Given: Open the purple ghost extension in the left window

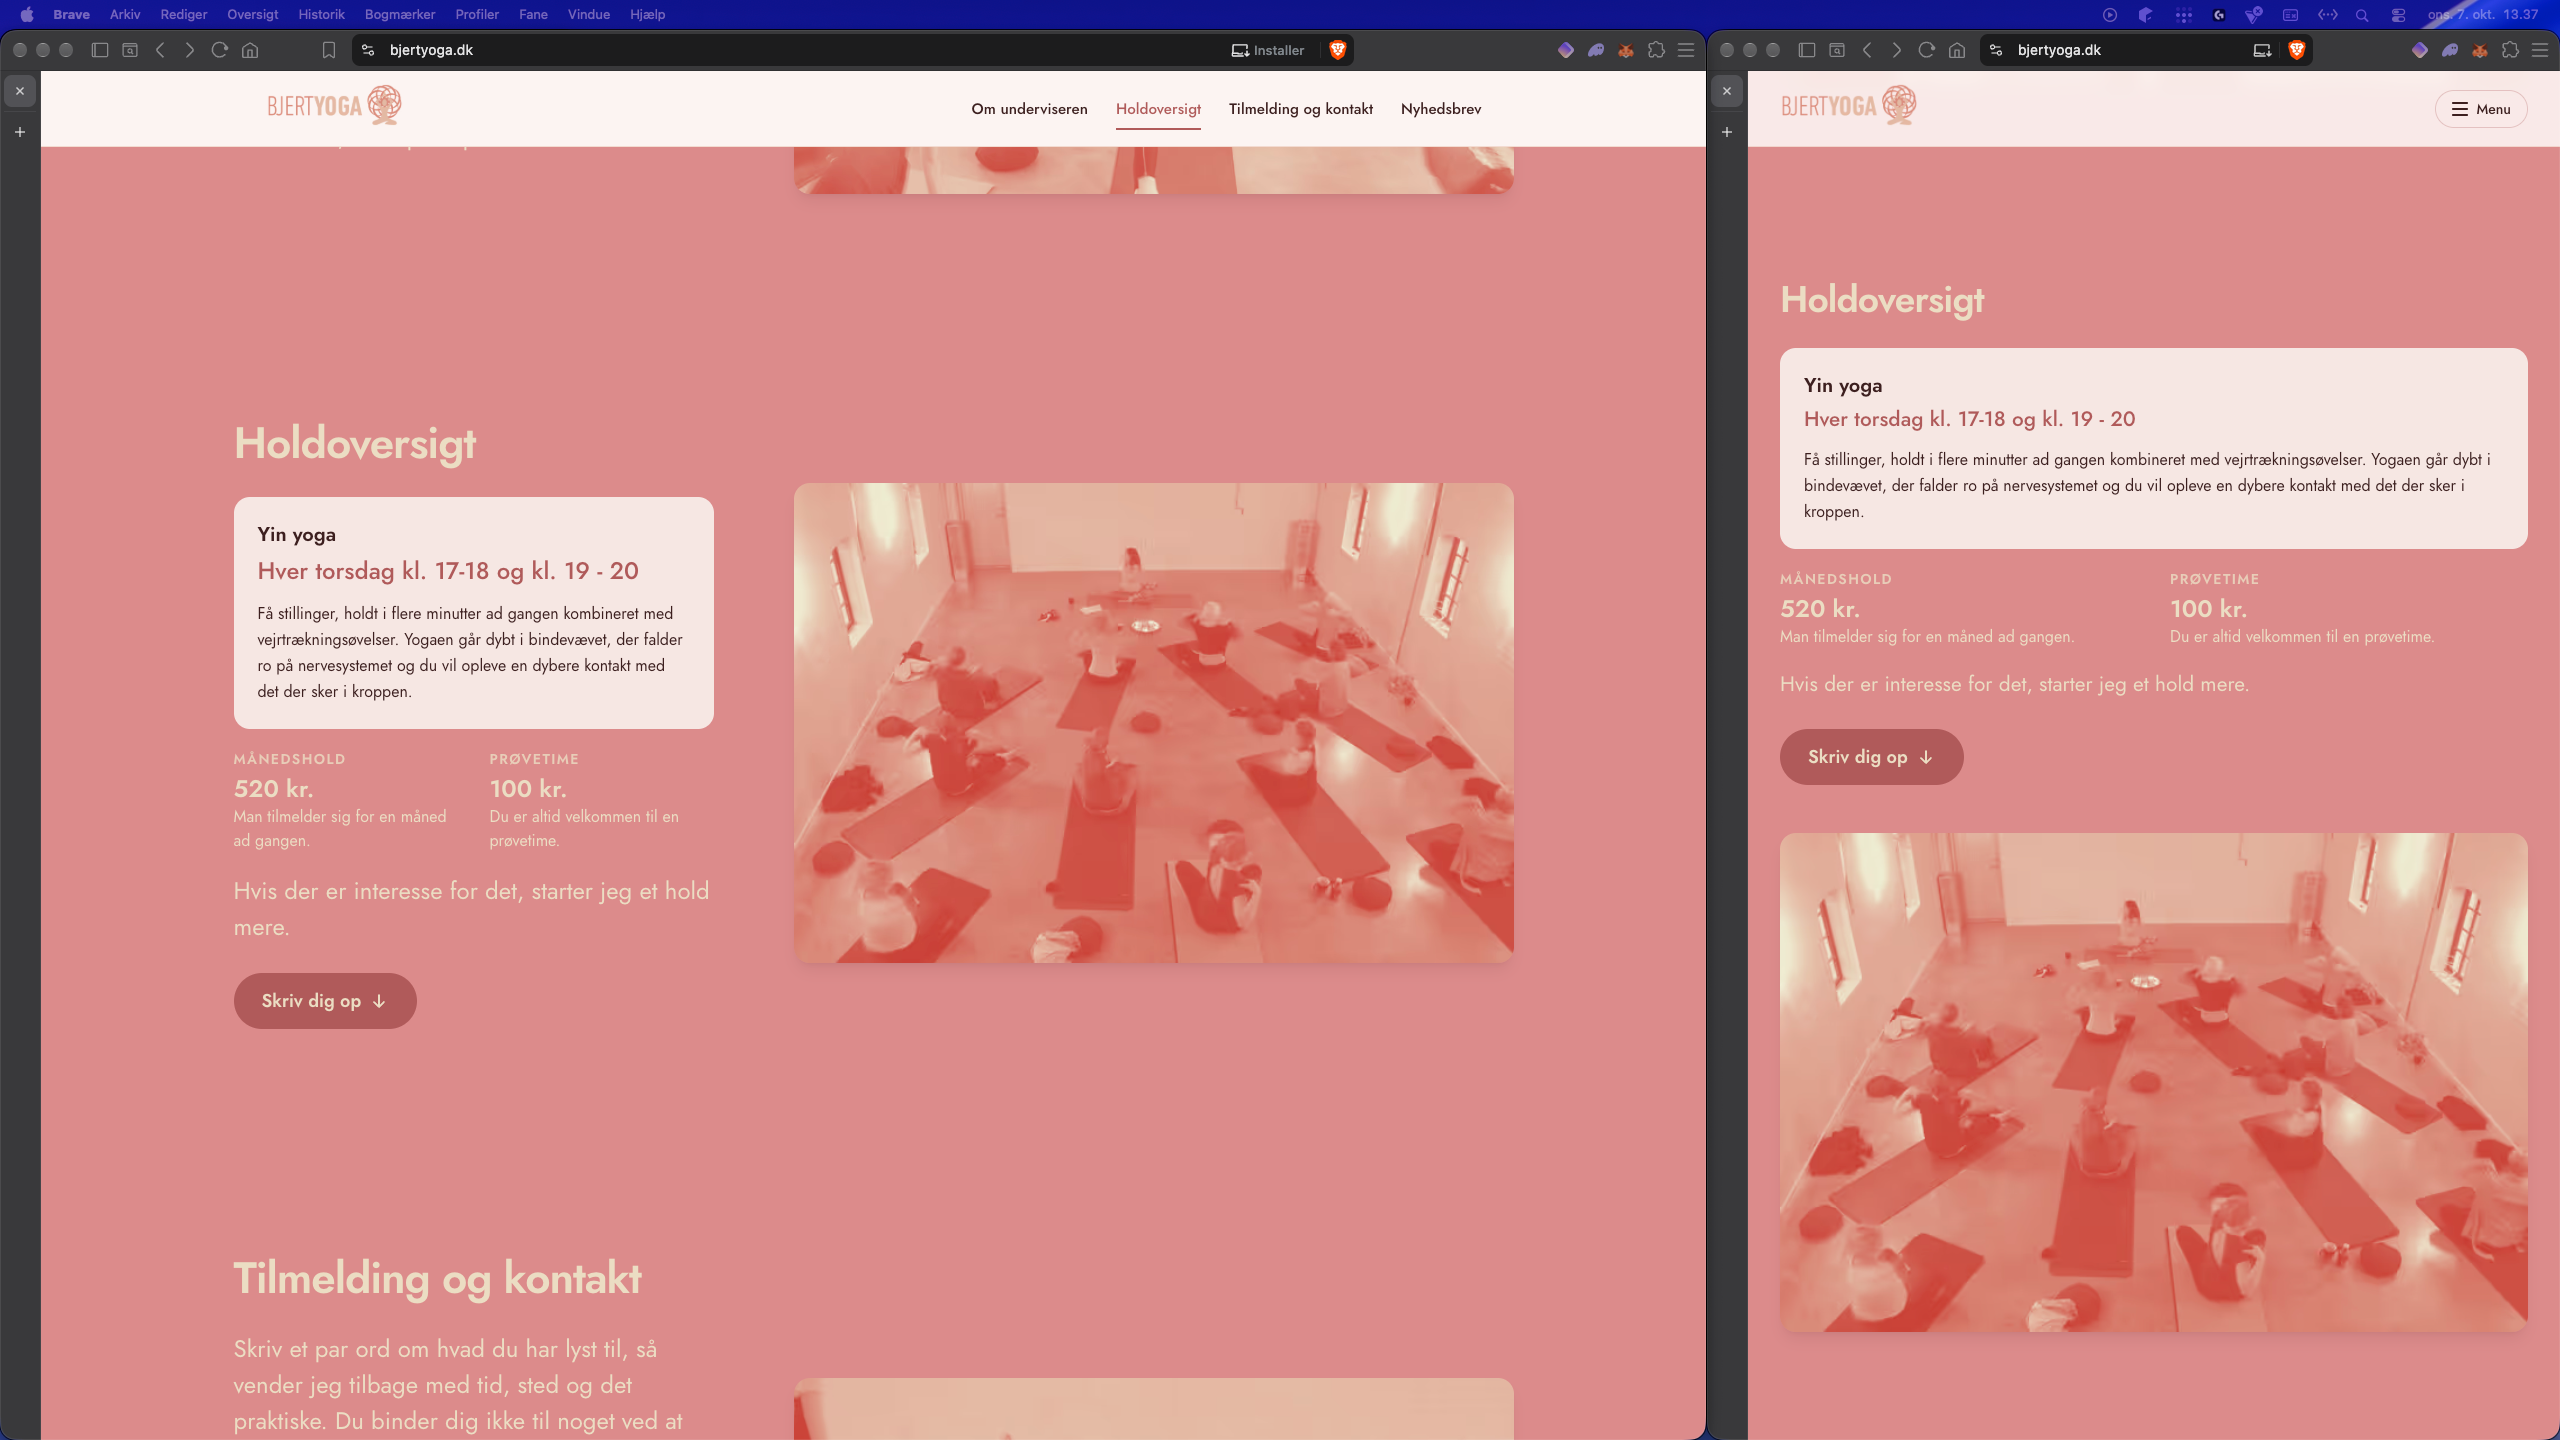Looking at the screenshot, I should (x=1596, y=50).
